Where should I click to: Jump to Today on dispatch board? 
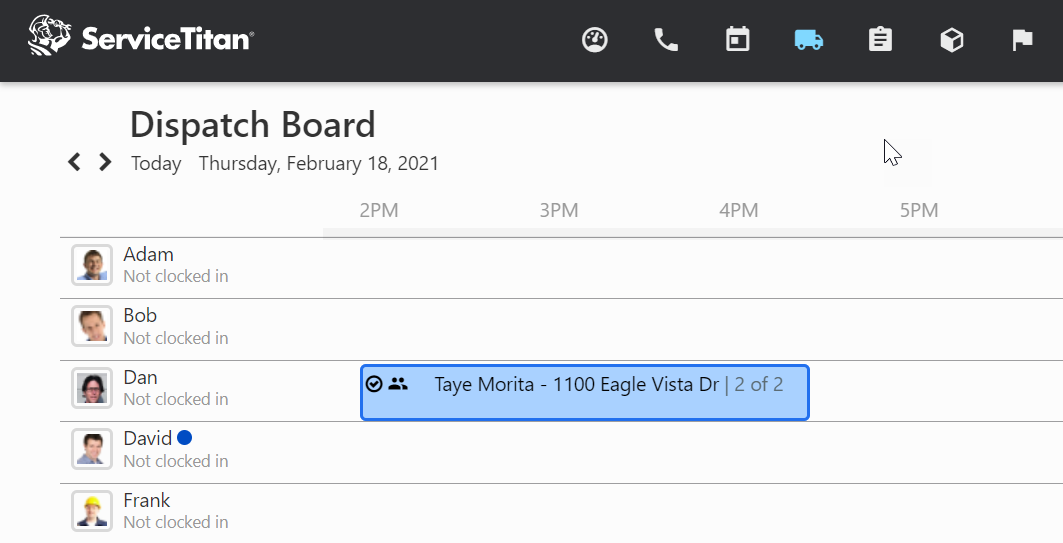coord(156,163)
